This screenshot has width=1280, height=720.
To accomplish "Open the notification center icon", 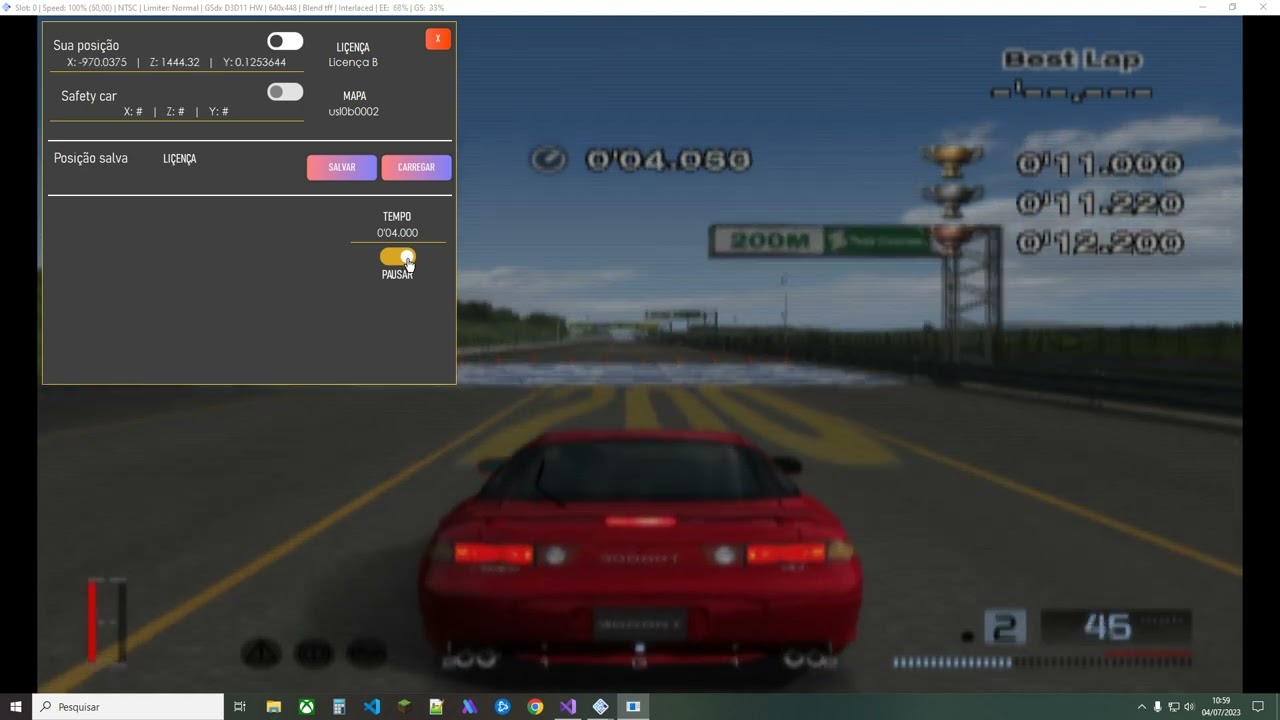I will click(x=1258, y=707).
